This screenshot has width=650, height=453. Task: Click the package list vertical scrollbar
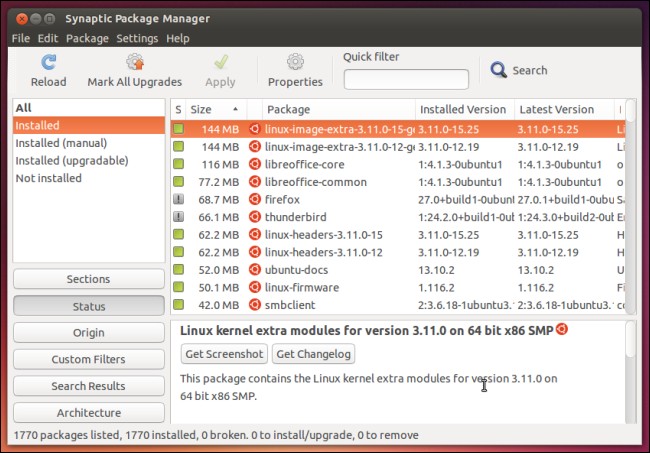631,206
